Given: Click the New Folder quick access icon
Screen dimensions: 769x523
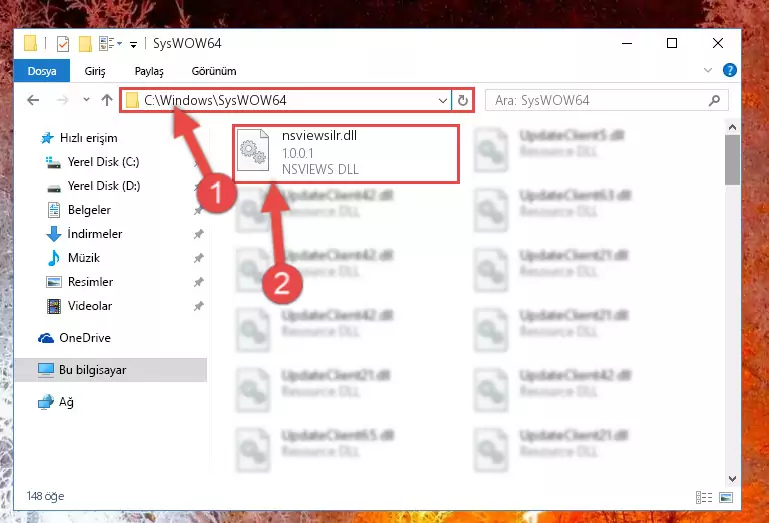Looking at the screenshot, I should 85,44.
